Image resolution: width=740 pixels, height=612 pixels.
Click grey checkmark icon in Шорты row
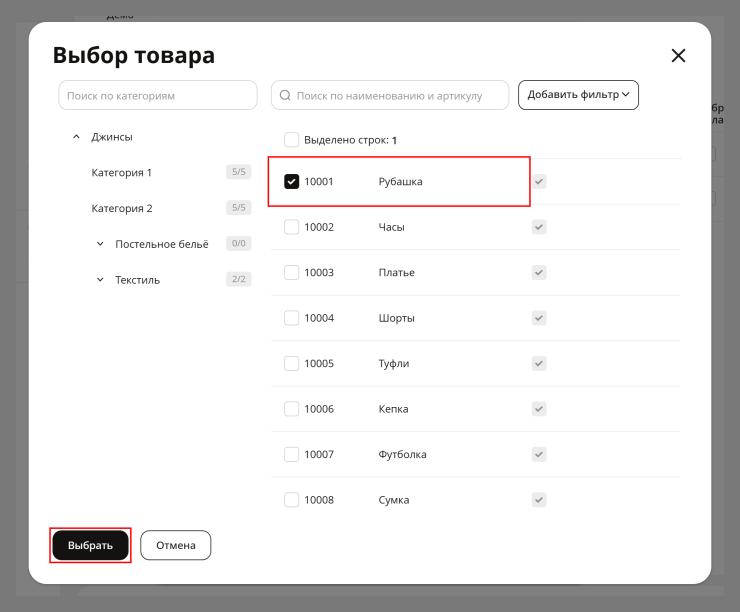click(539, 318)
